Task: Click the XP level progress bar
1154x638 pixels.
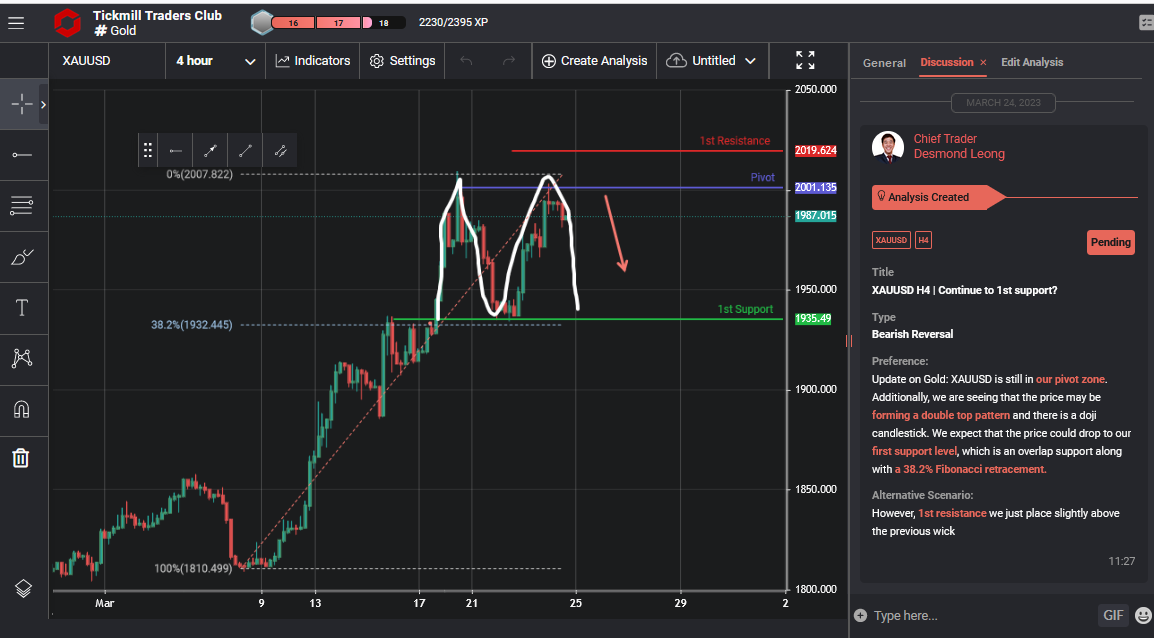Action: [339, 23]
